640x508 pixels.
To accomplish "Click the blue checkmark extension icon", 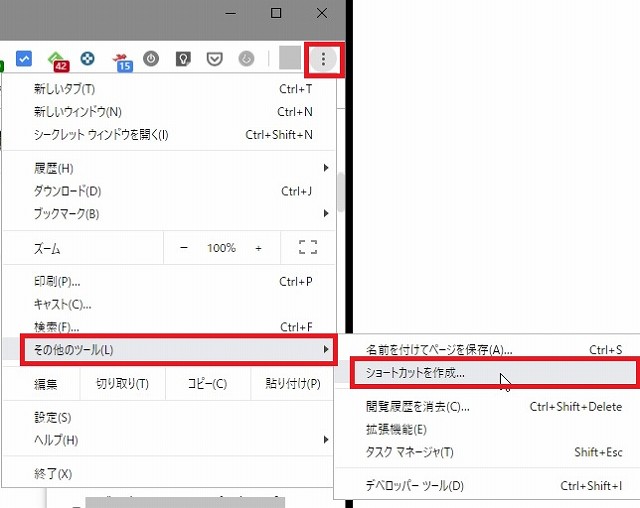I will 25,59.
